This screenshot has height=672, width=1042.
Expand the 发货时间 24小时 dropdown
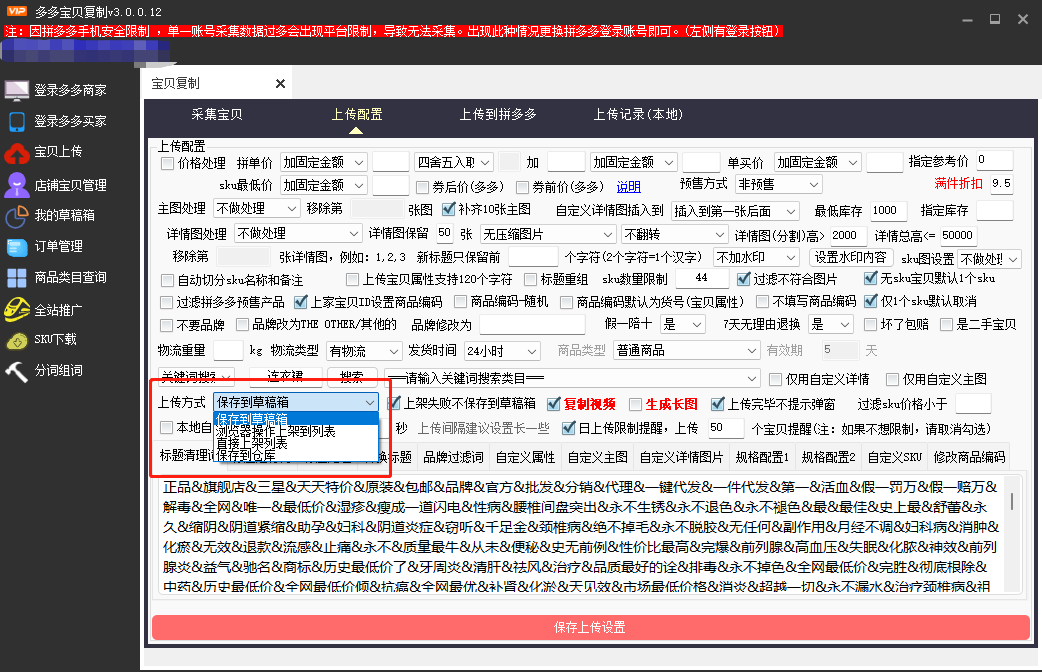coord(502,350)
